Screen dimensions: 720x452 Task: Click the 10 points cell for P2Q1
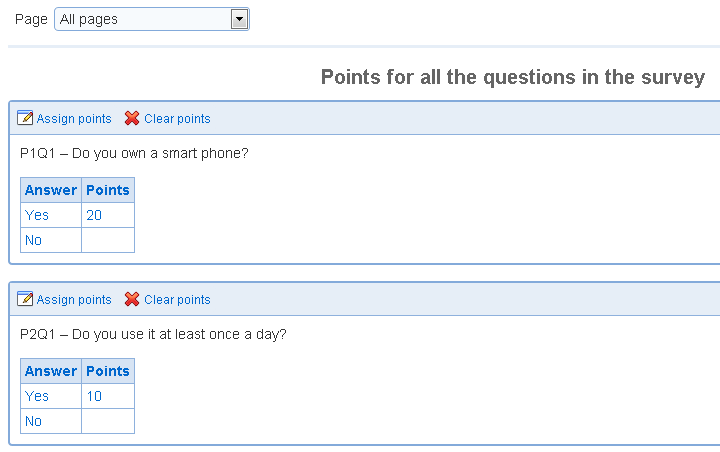pyautogui.click(x=108, y=396)
